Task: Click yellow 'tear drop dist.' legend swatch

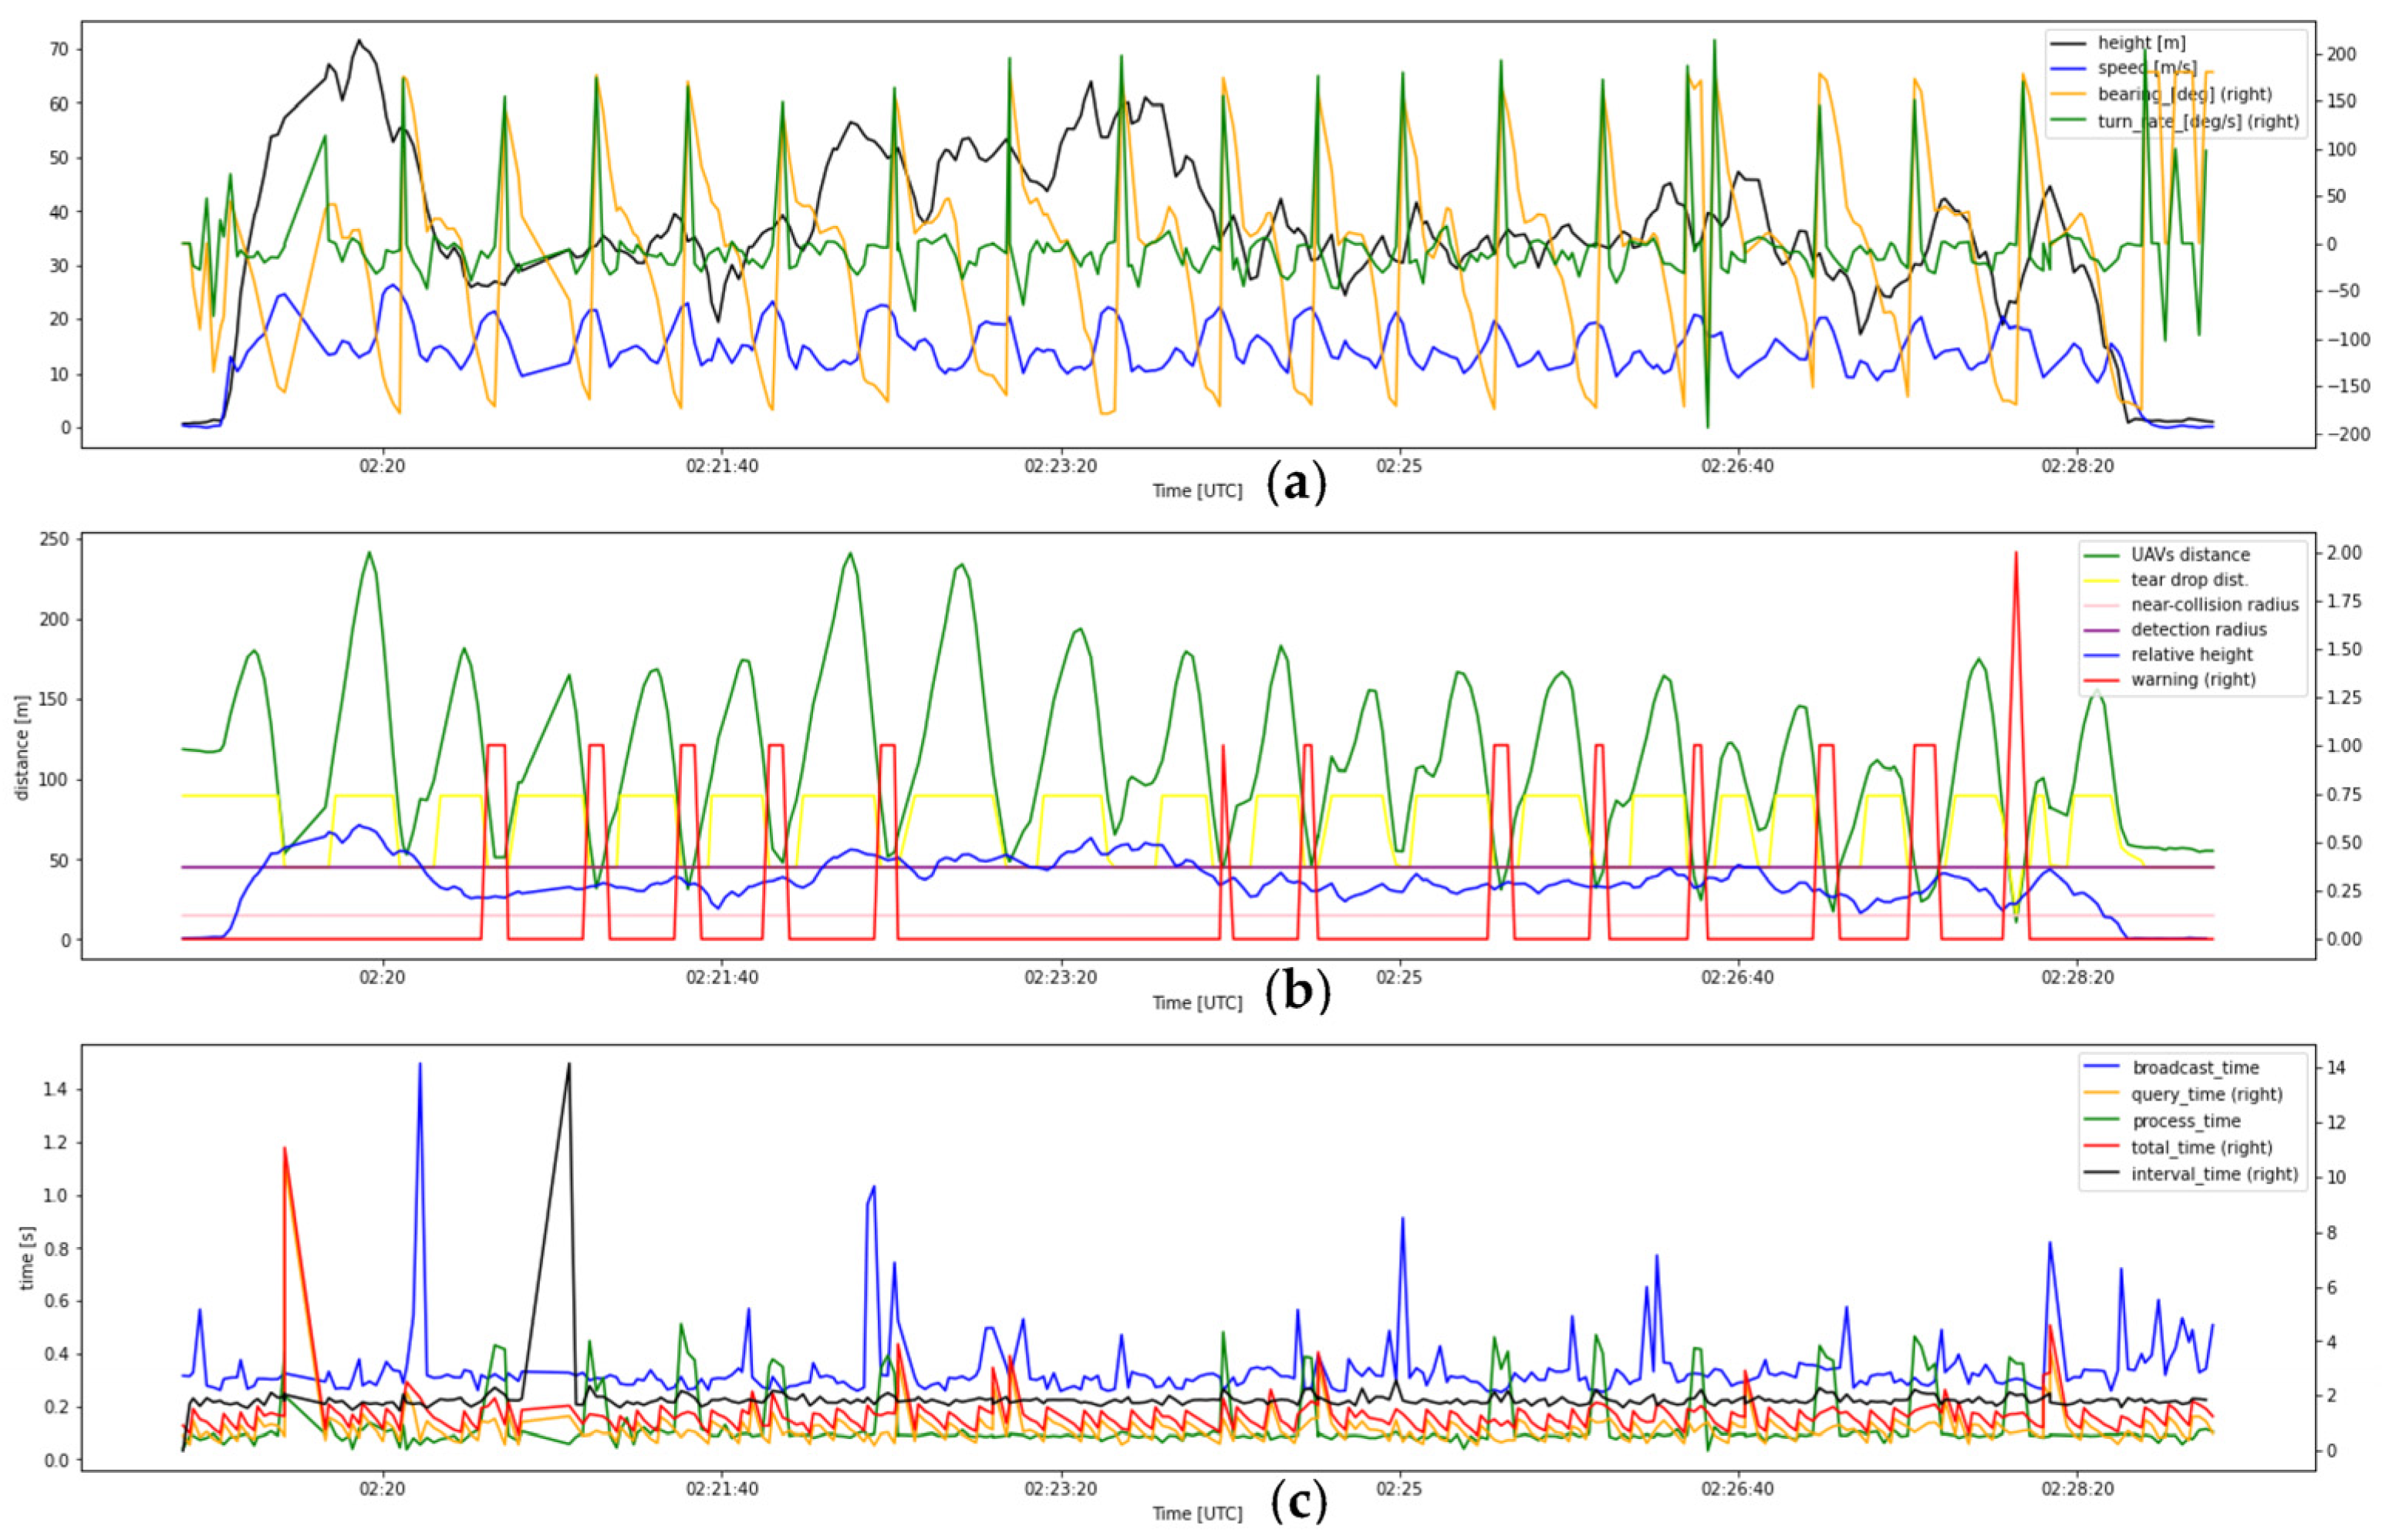Action: pos(2101,580)
